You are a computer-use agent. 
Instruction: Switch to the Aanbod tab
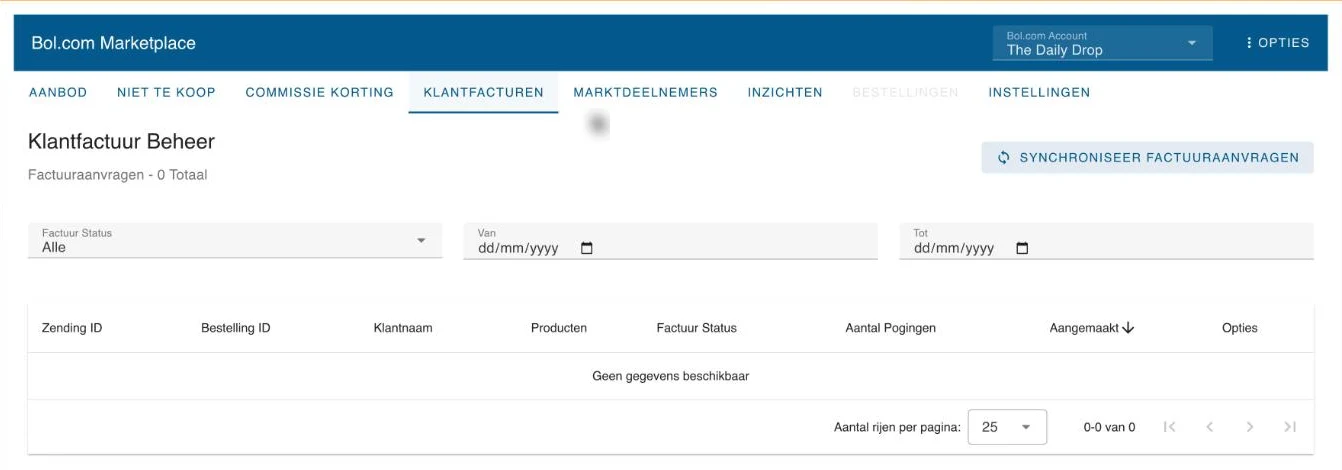pos(58,92)
